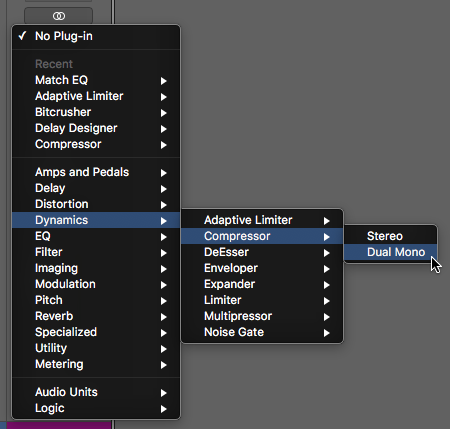This screenshot has width=450, height=429.
Task: Open the Multipressor submenu
Action: pos(262,316)
